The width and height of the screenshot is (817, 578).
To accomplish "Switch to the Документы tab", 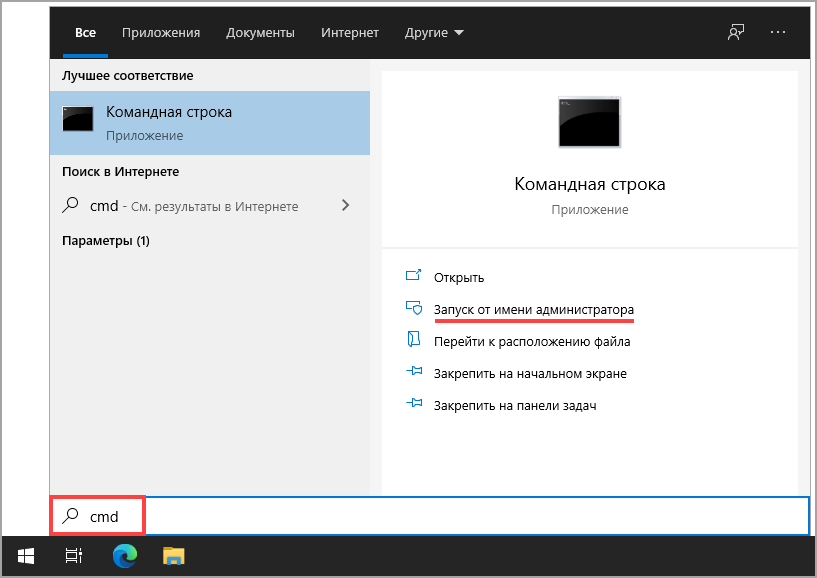I will coord(261,33).
